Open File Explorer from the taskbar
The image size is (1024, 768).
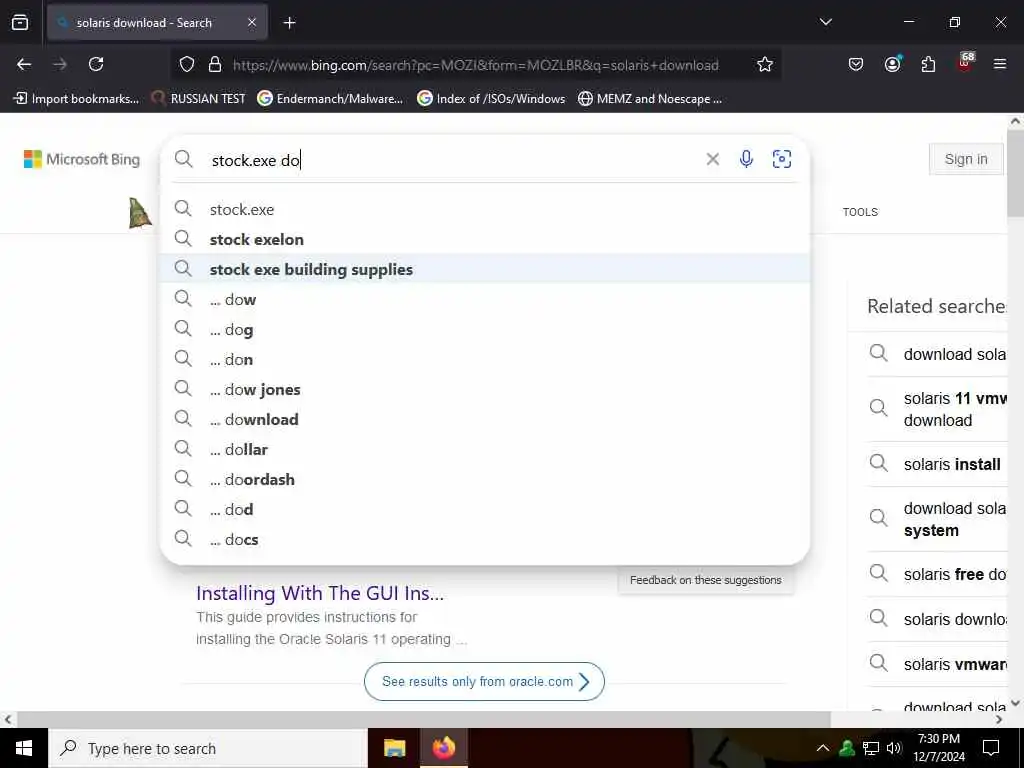[394, 748]
